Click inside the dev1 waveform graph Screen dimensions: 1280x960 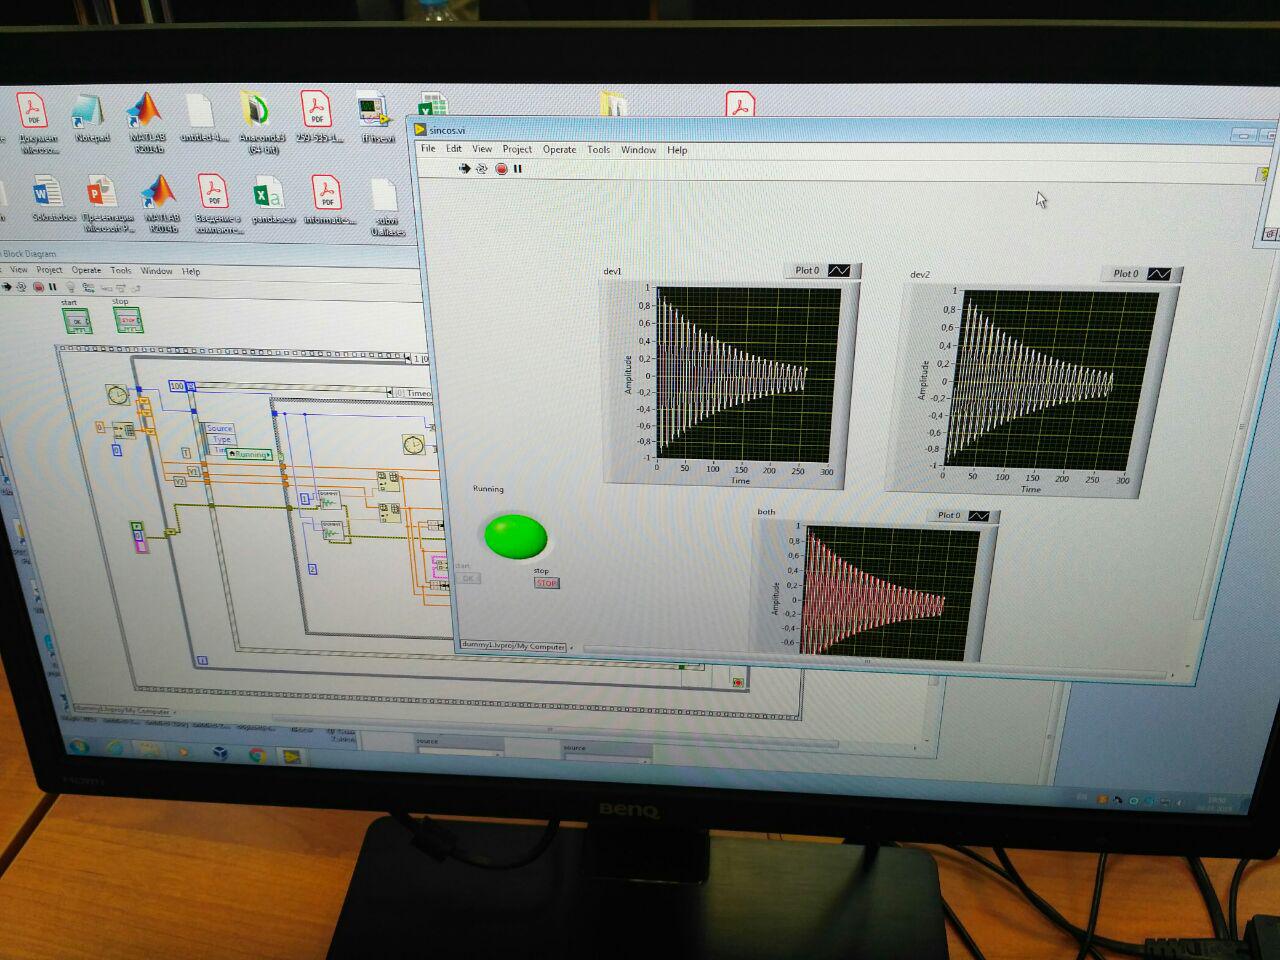point(748,375)
